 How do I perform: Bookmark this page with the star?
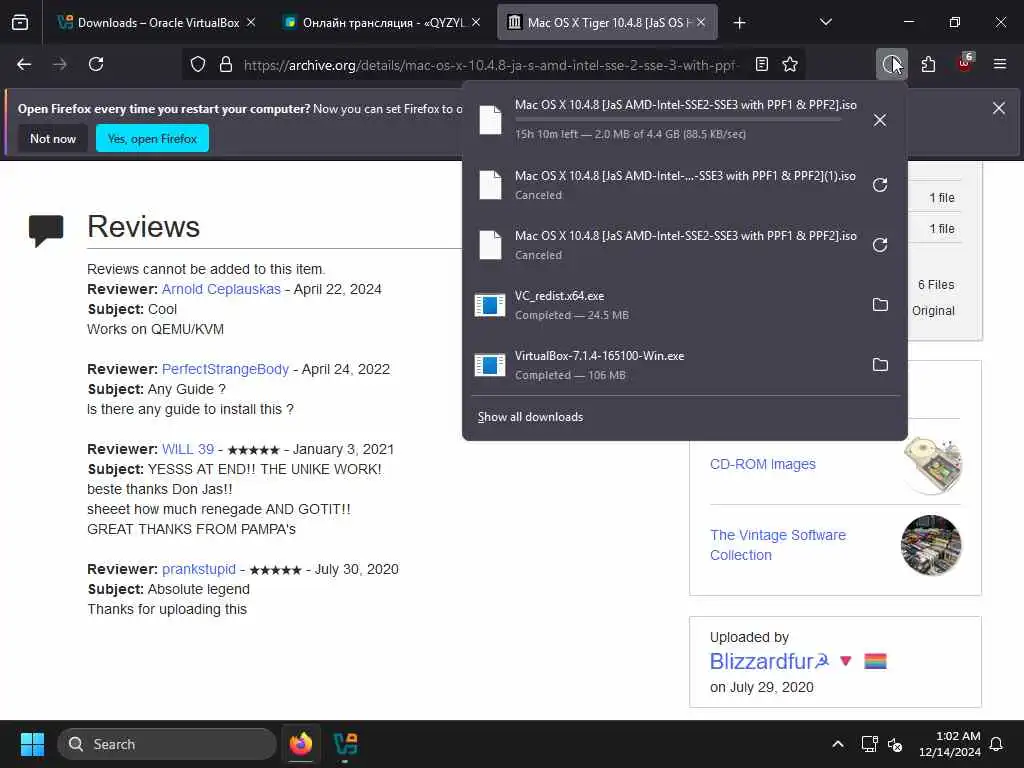coord(790,64)
